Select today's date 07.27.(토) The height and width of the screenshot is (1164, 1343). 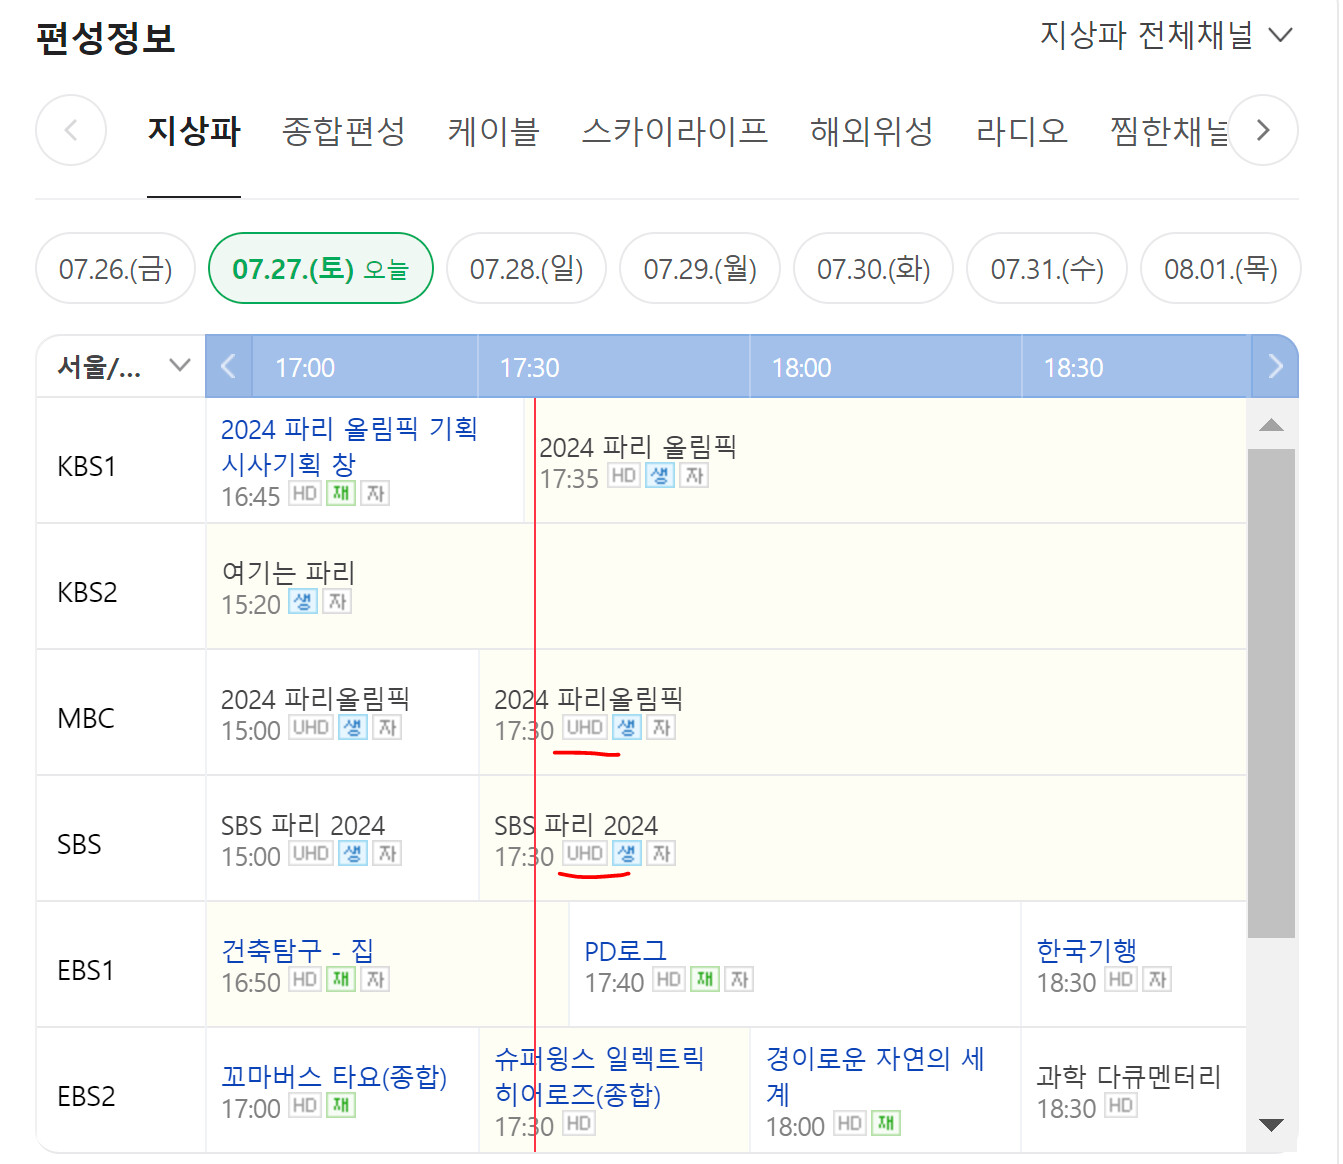click(x=321, y=268)
